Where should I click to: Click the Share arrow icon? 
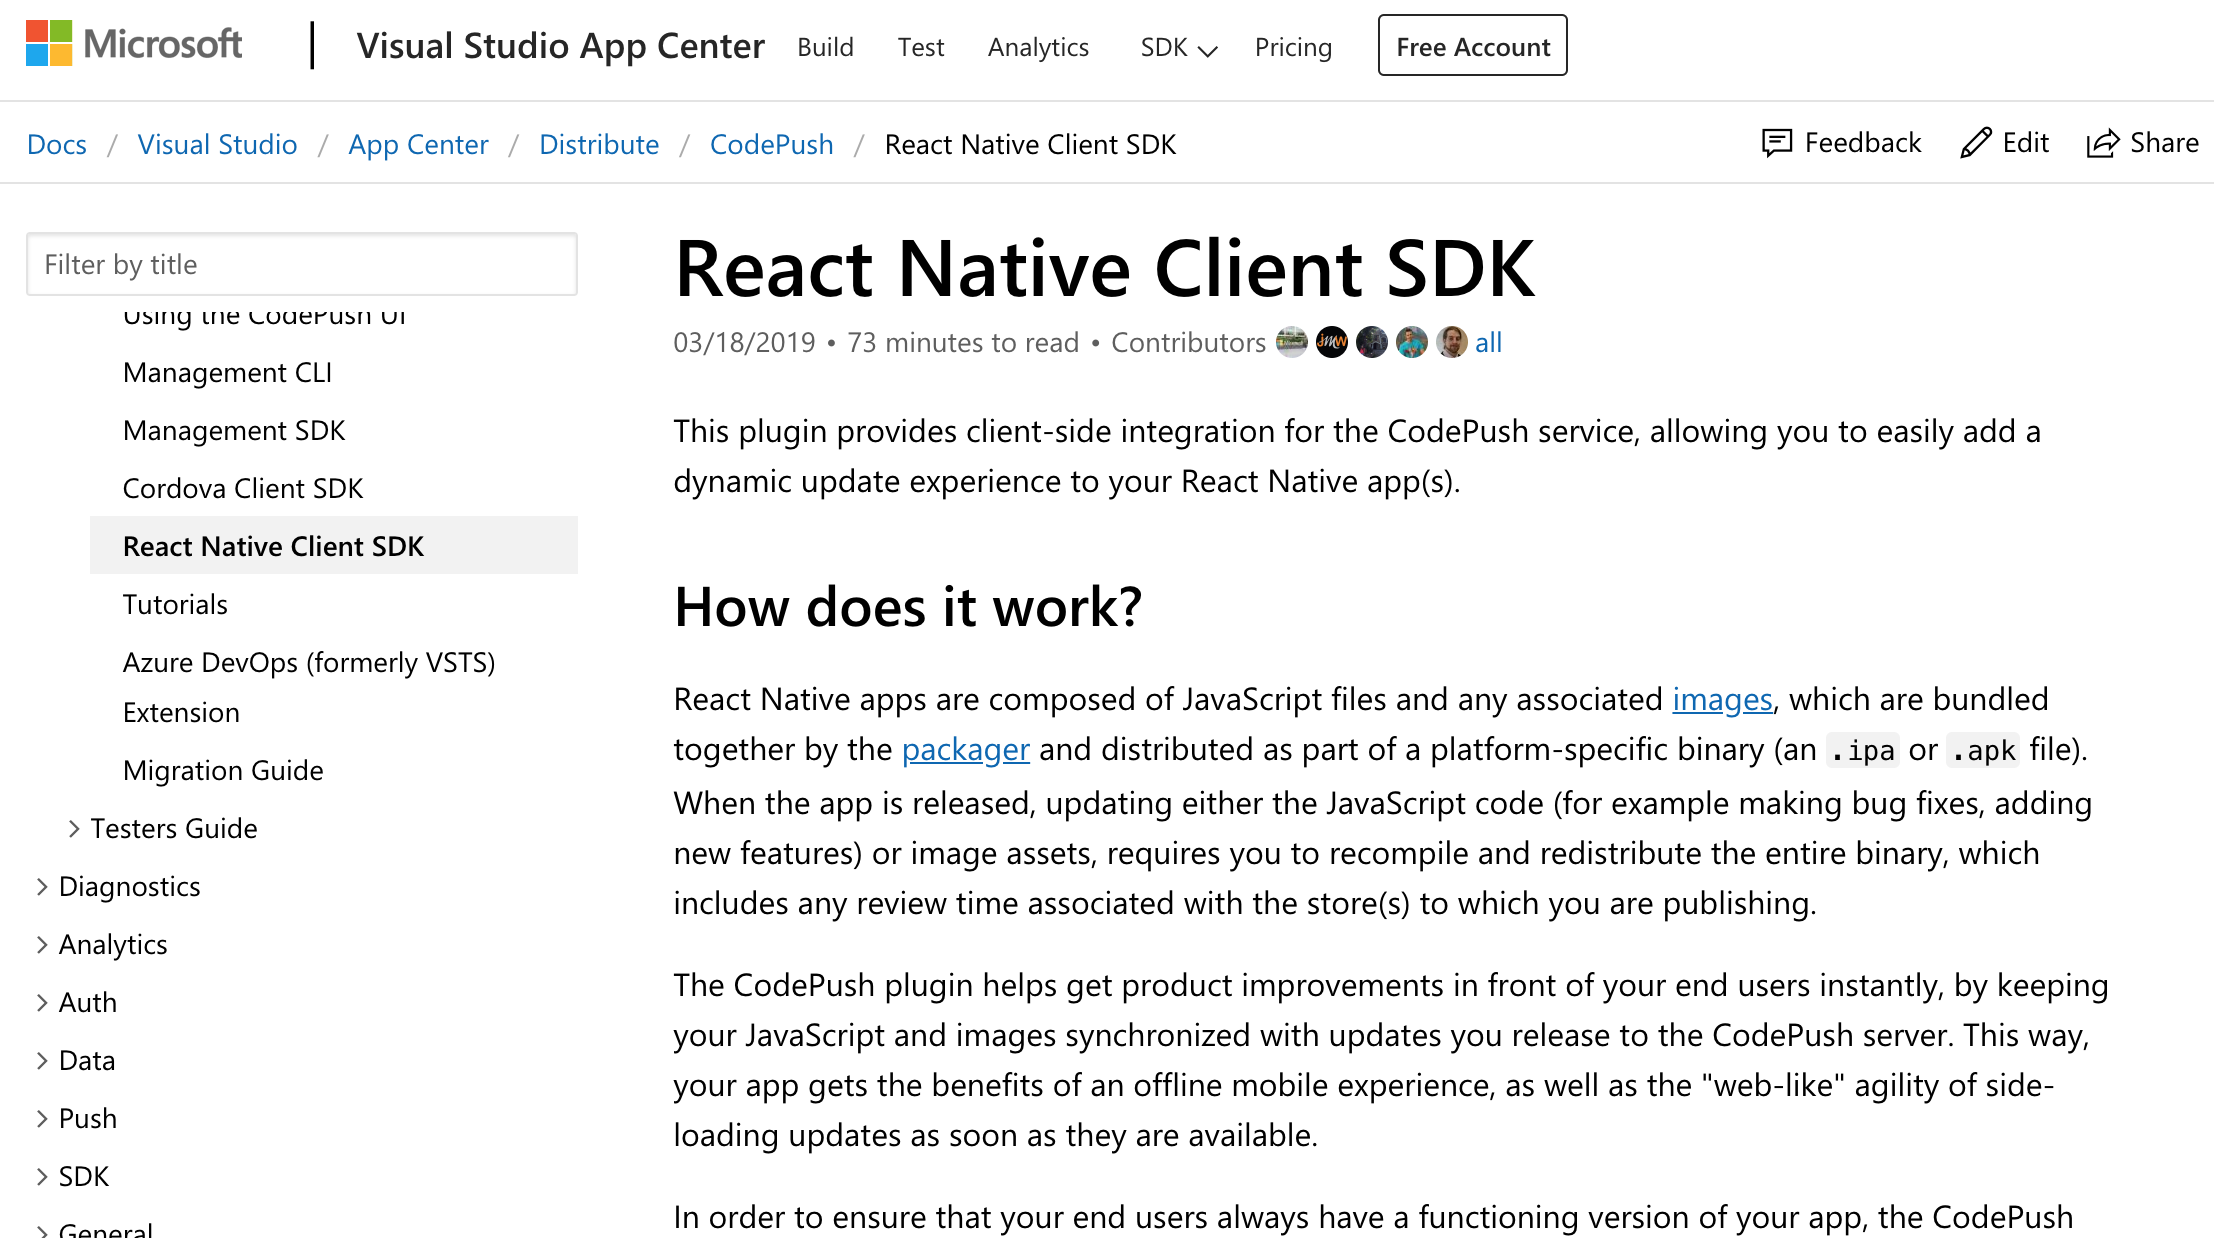[x=2102, y=143]
